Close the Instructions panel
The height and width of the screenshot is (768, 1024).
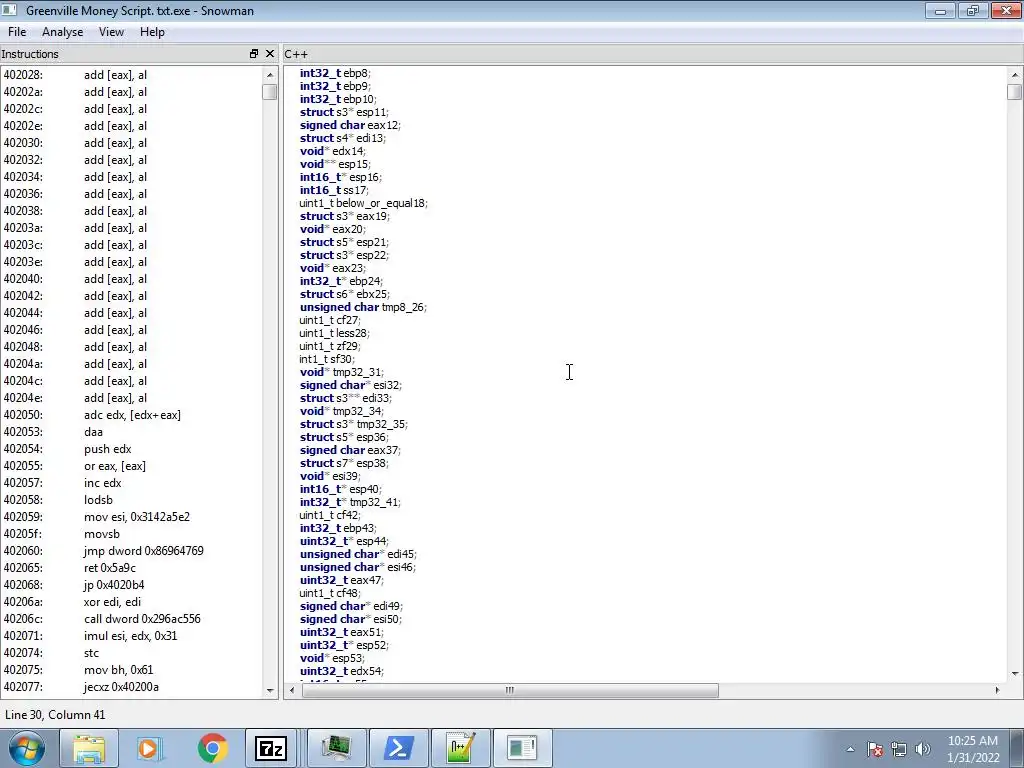(270, 54)
